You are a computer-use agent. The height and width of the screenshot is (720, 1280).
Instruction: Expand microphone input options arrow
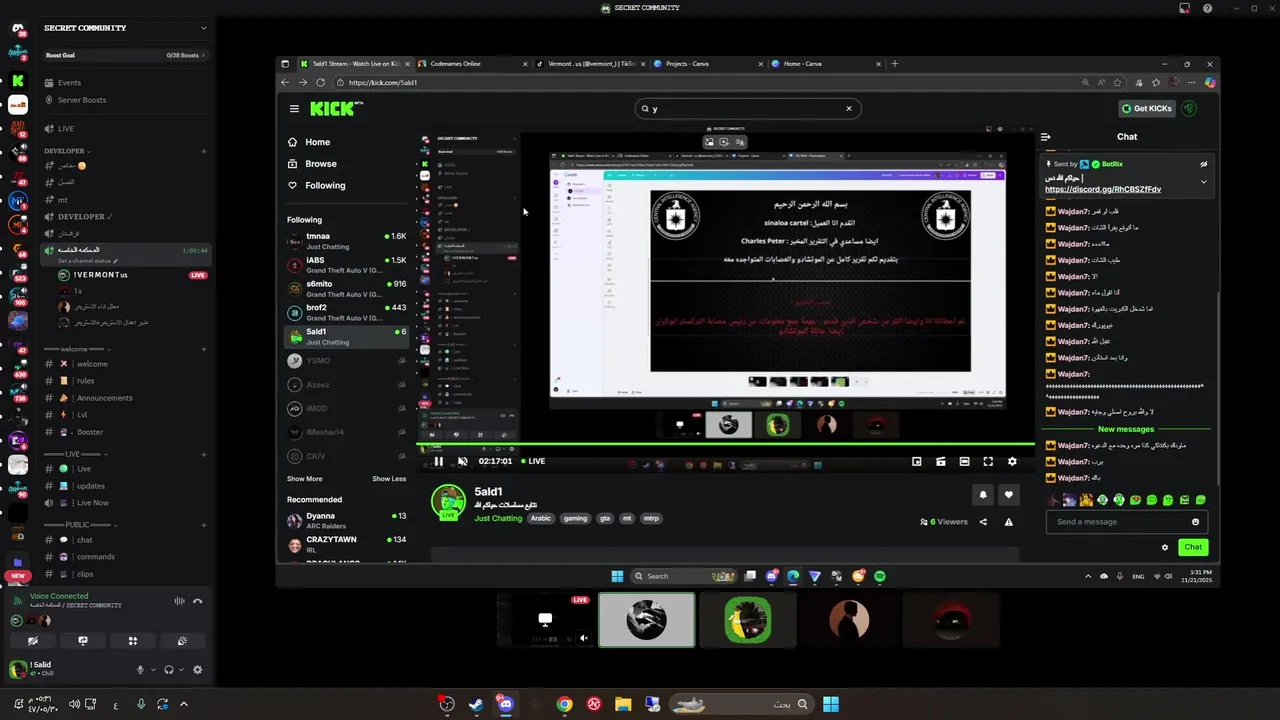[153, 670]
